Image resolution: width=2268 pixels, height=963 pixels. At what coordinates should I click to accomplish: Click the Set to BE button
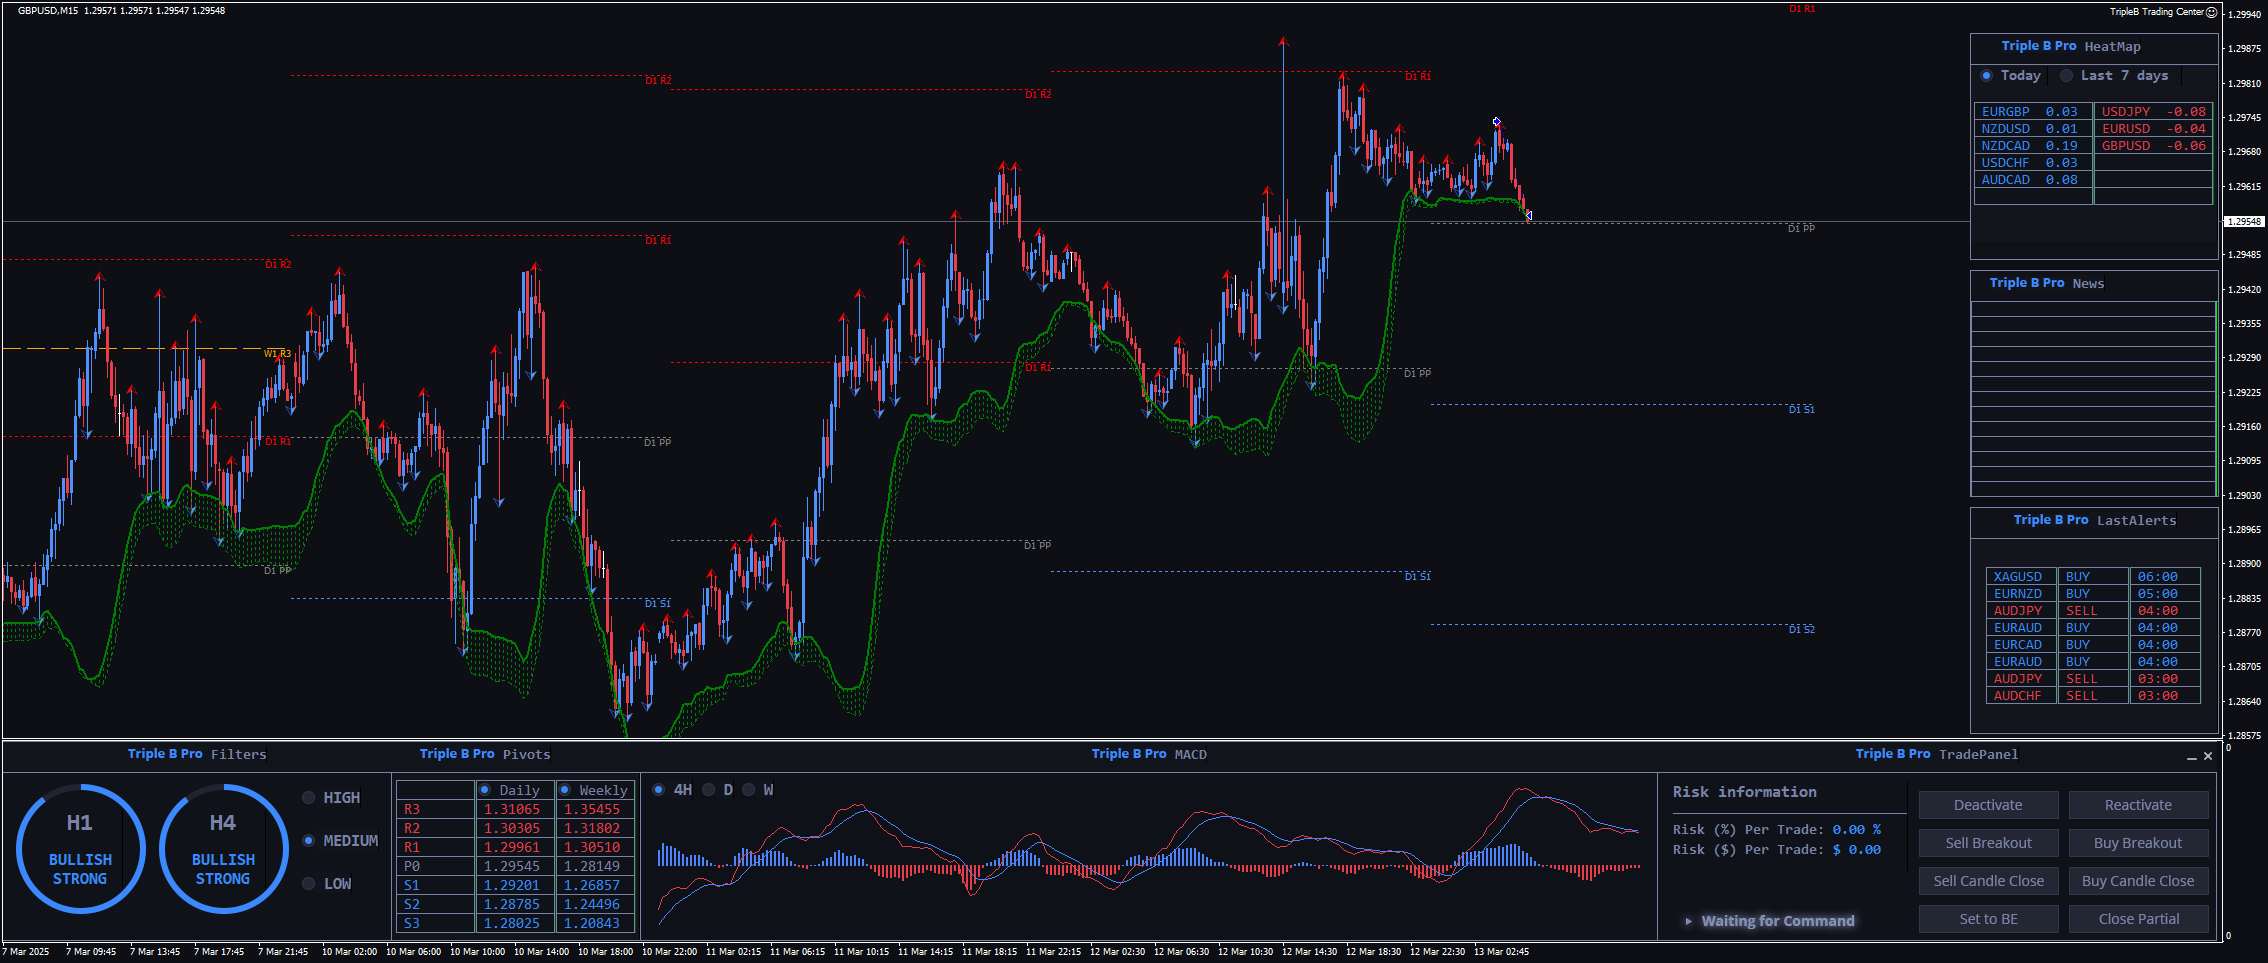click(1987, 919)
